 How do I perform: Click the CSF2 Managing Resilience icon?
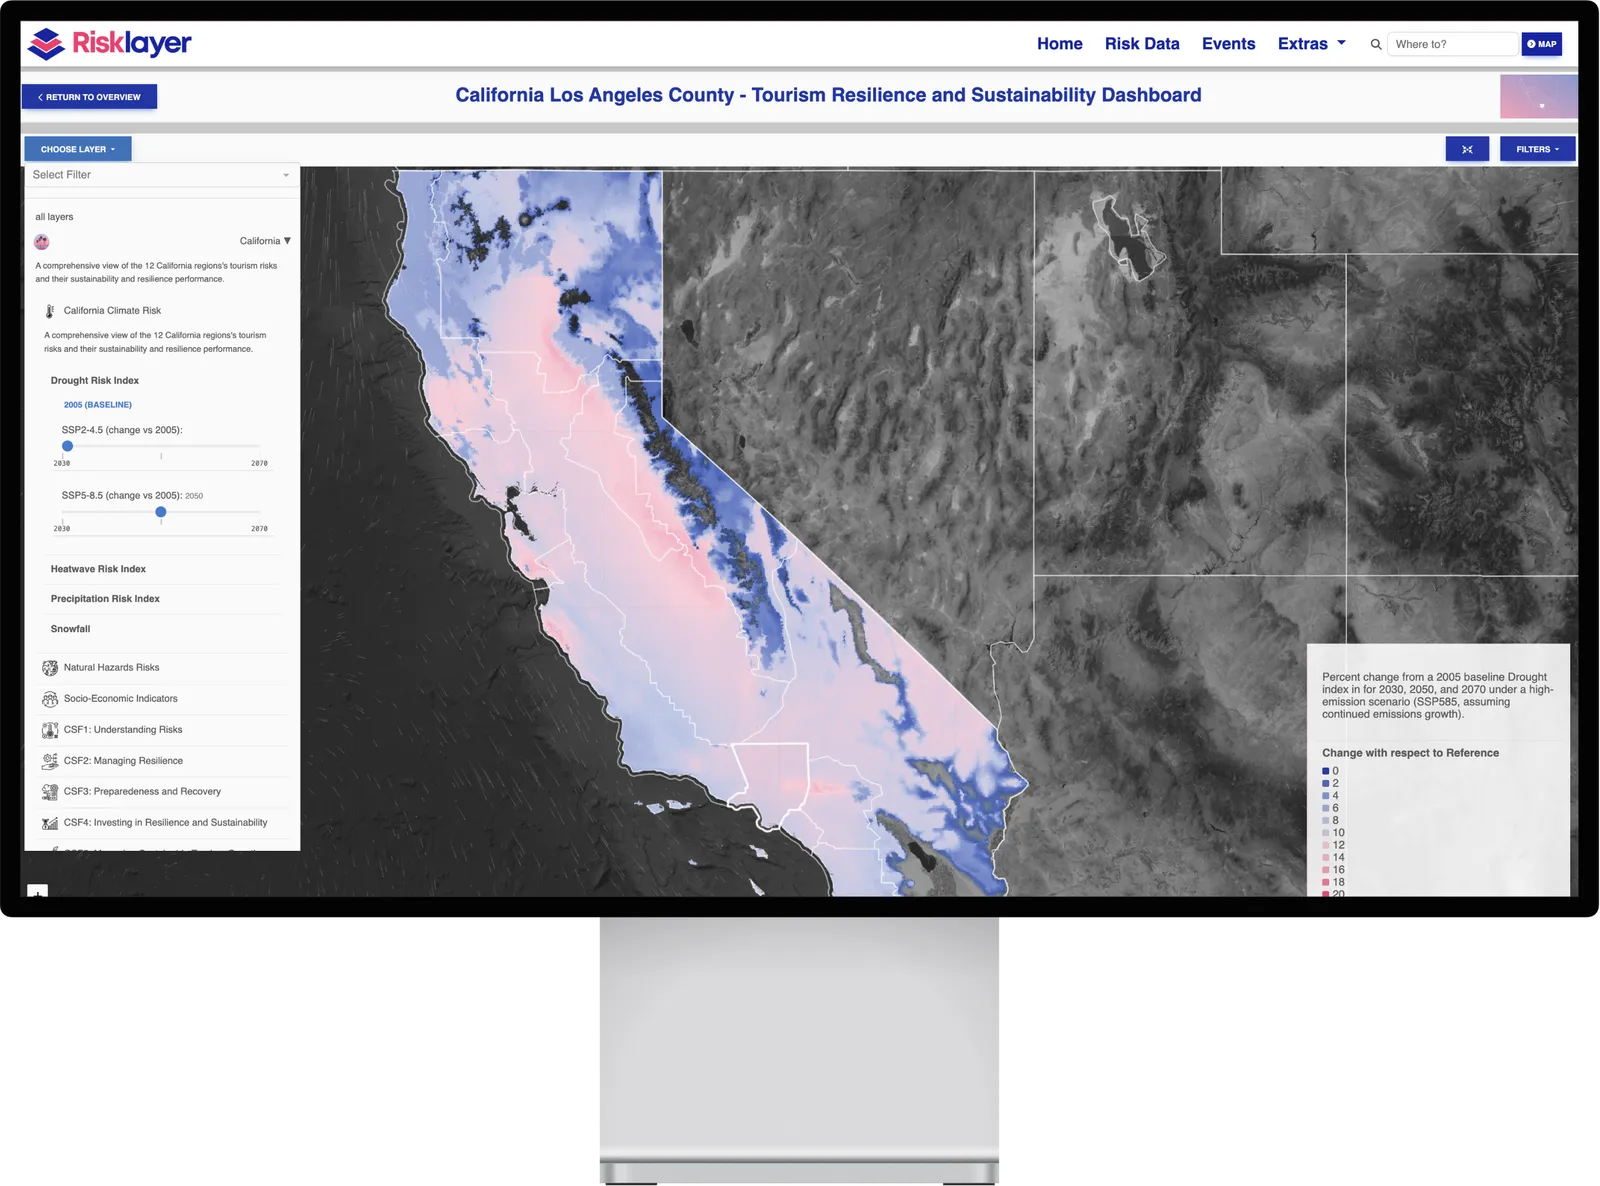tap(50, 761)
